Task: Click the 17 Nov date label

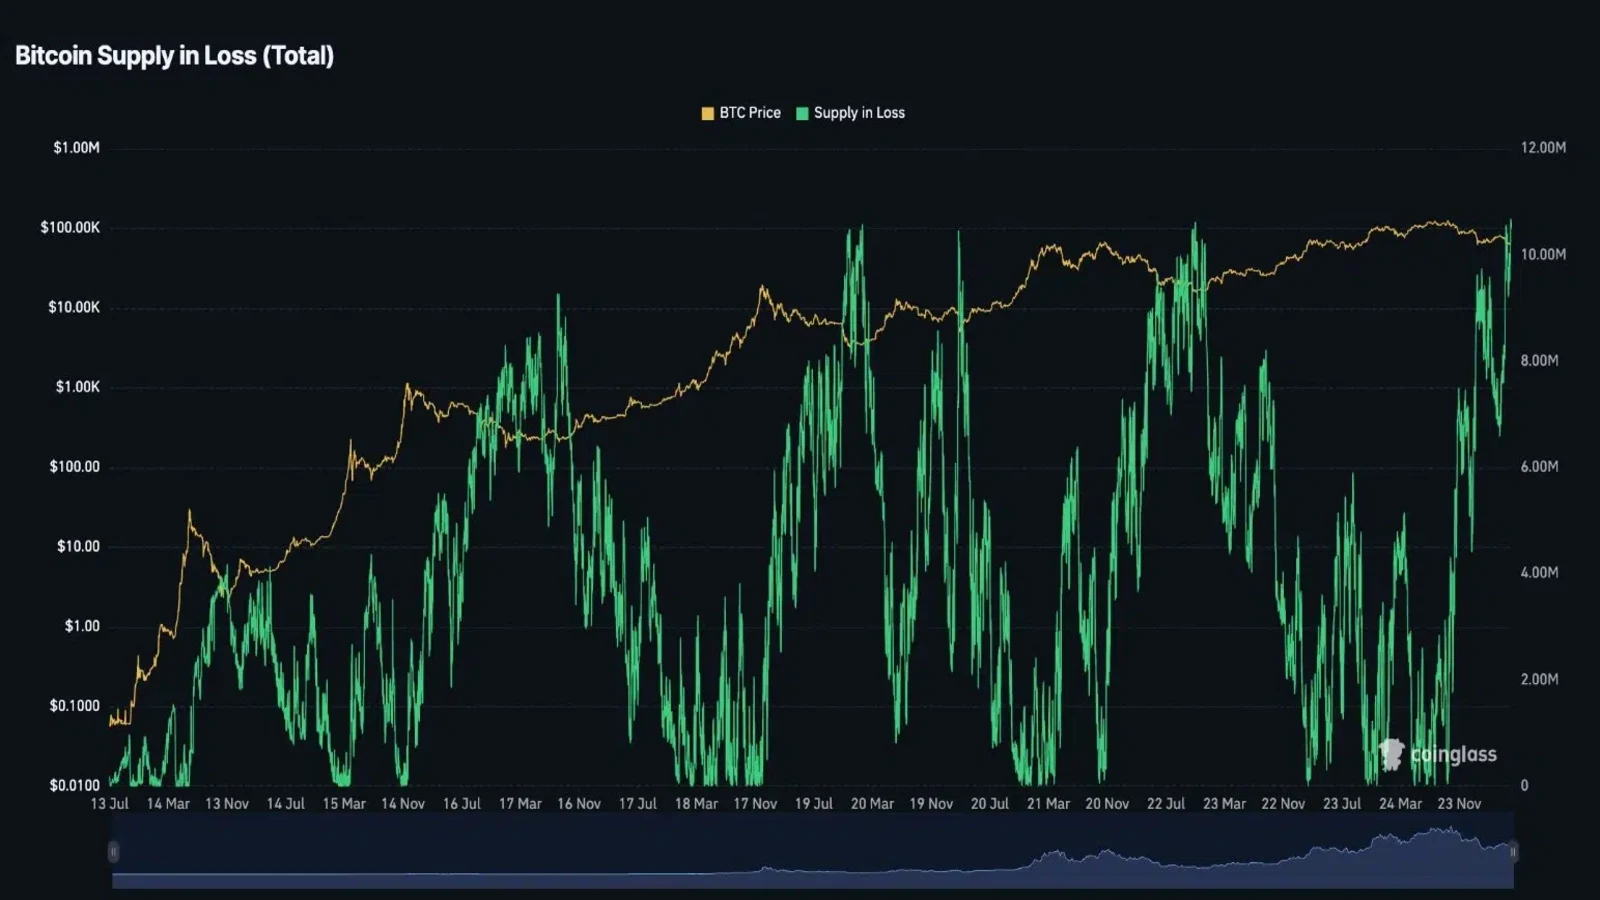Action: (755, 804)
